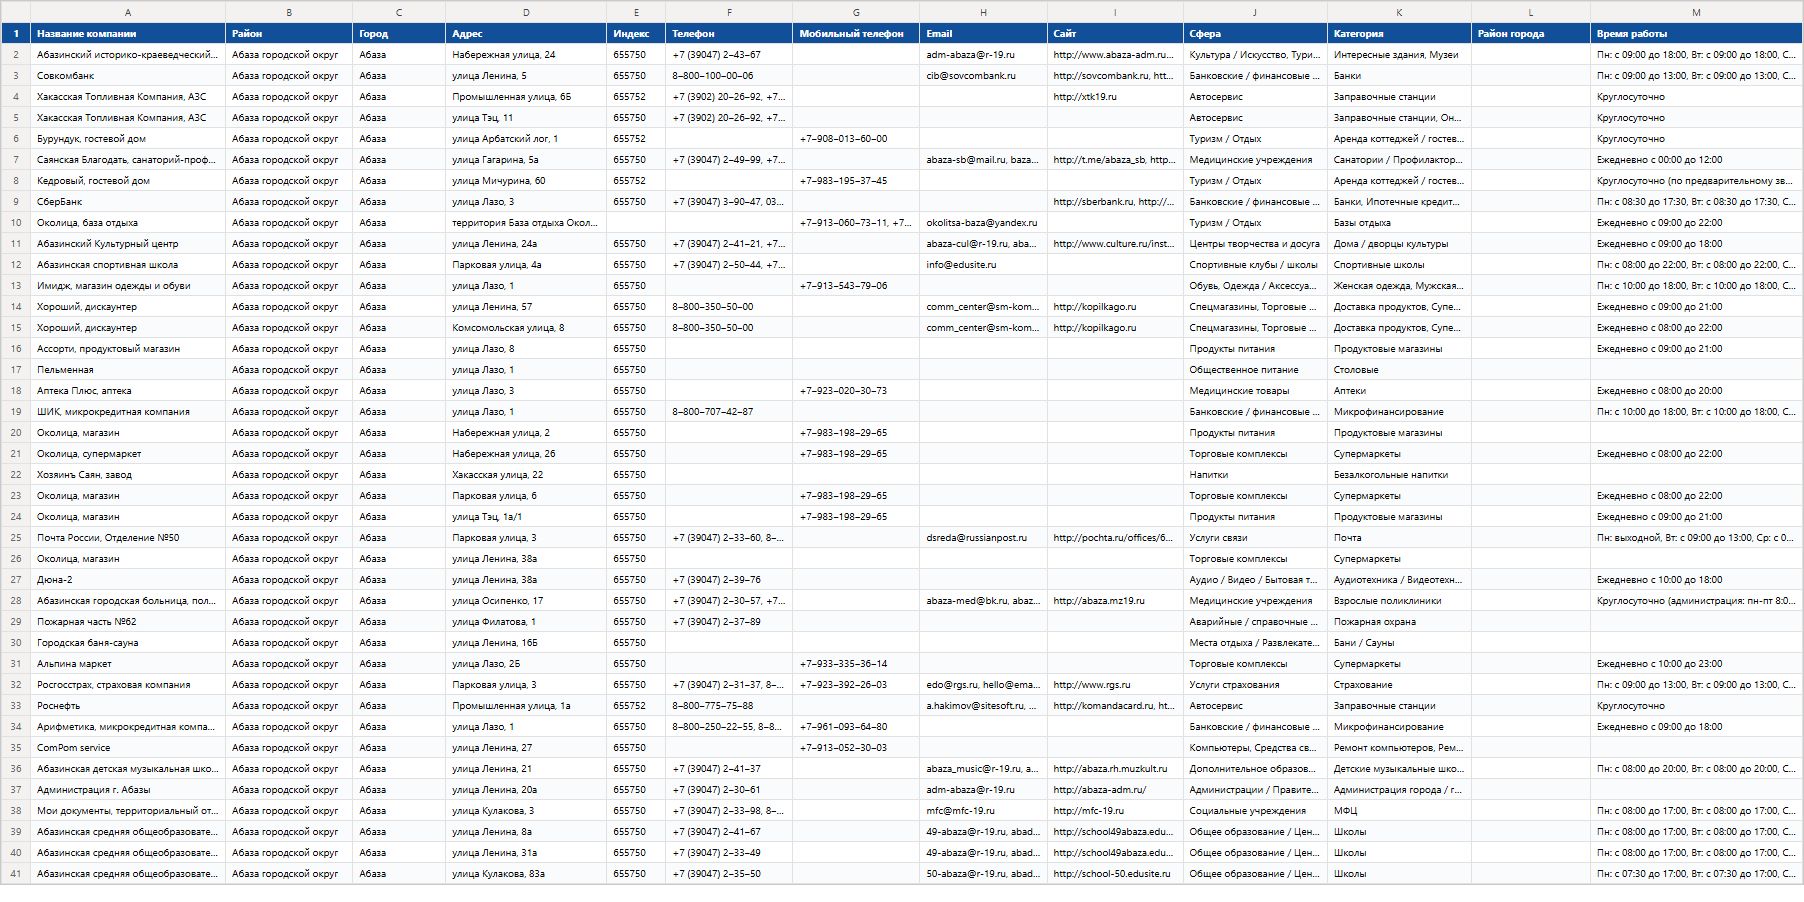Click the "Email" header cell
Screen dimensions: 1804x902
(983, 33)
